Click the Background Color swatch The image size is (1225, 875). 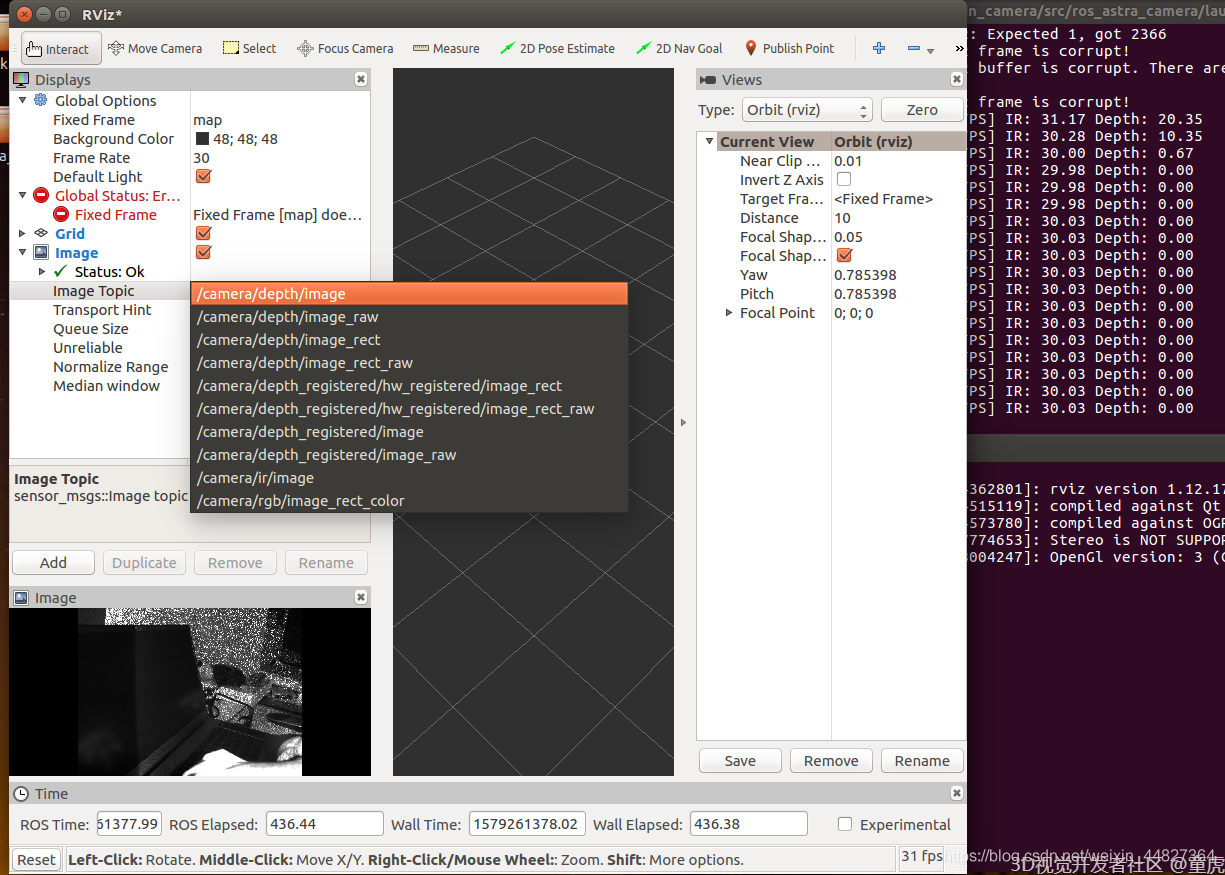[x=202, y=138]
